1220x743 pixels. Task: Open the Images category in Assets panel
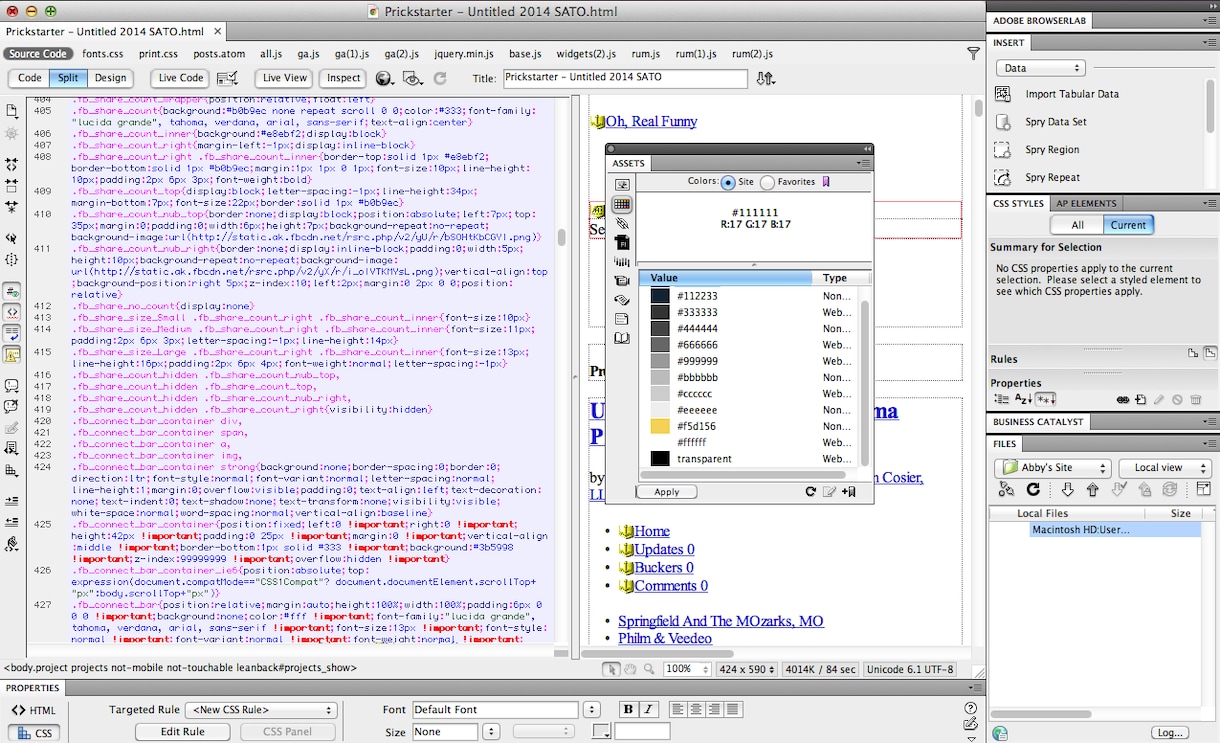pos(621,185)
